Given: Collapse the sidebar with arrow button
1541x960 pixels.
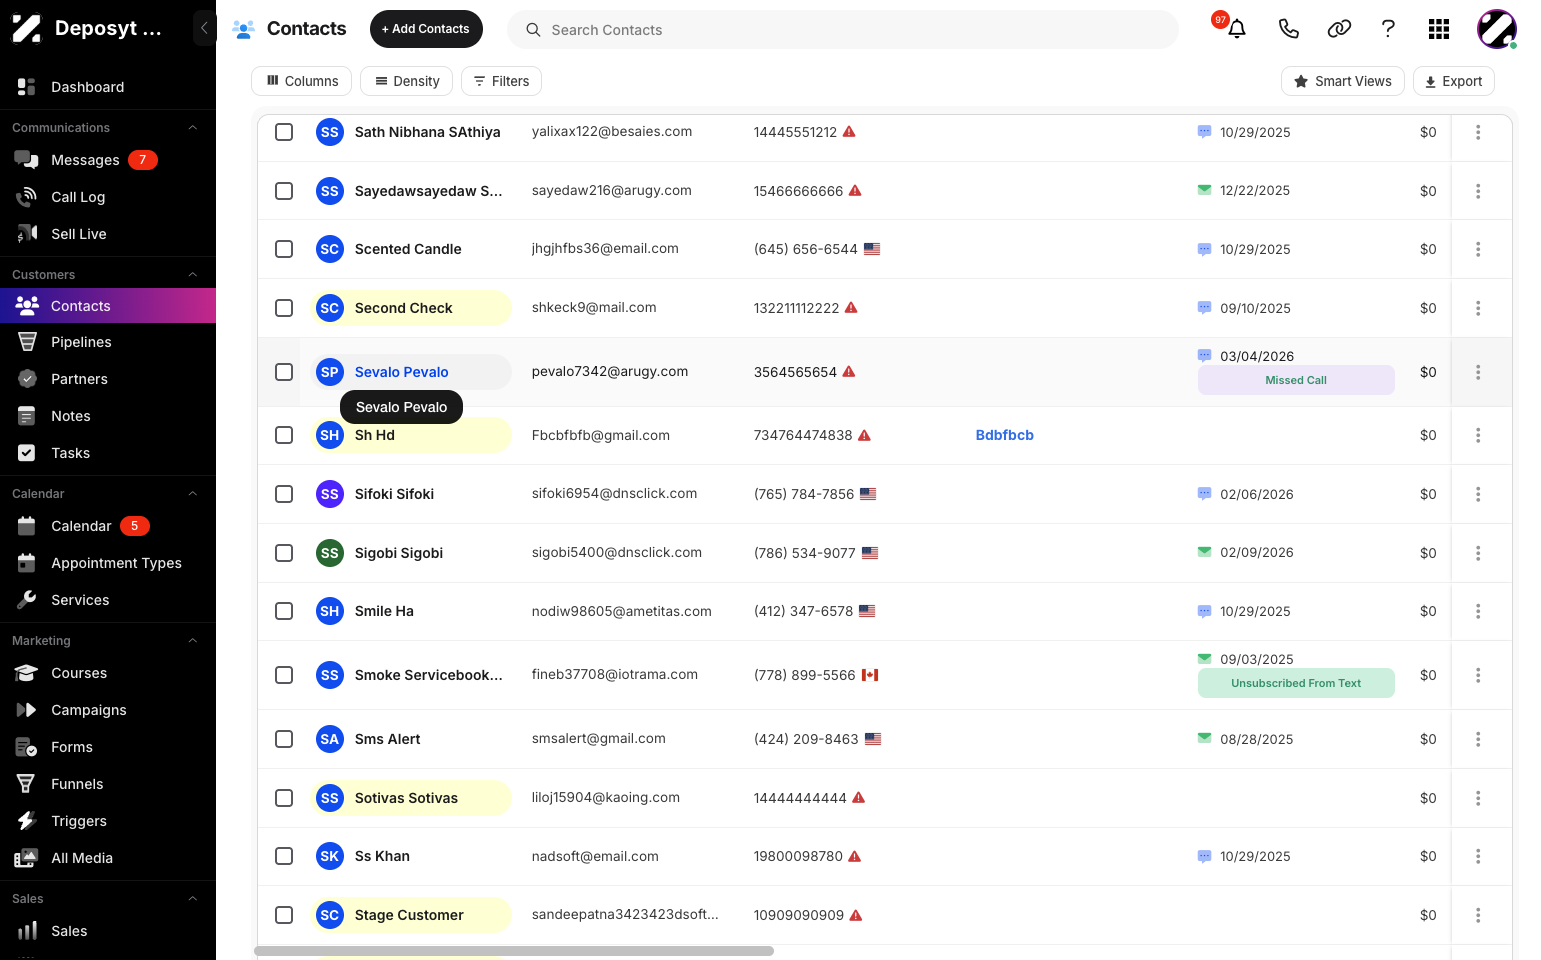Looking at the screenshot, I should [204, 28].
